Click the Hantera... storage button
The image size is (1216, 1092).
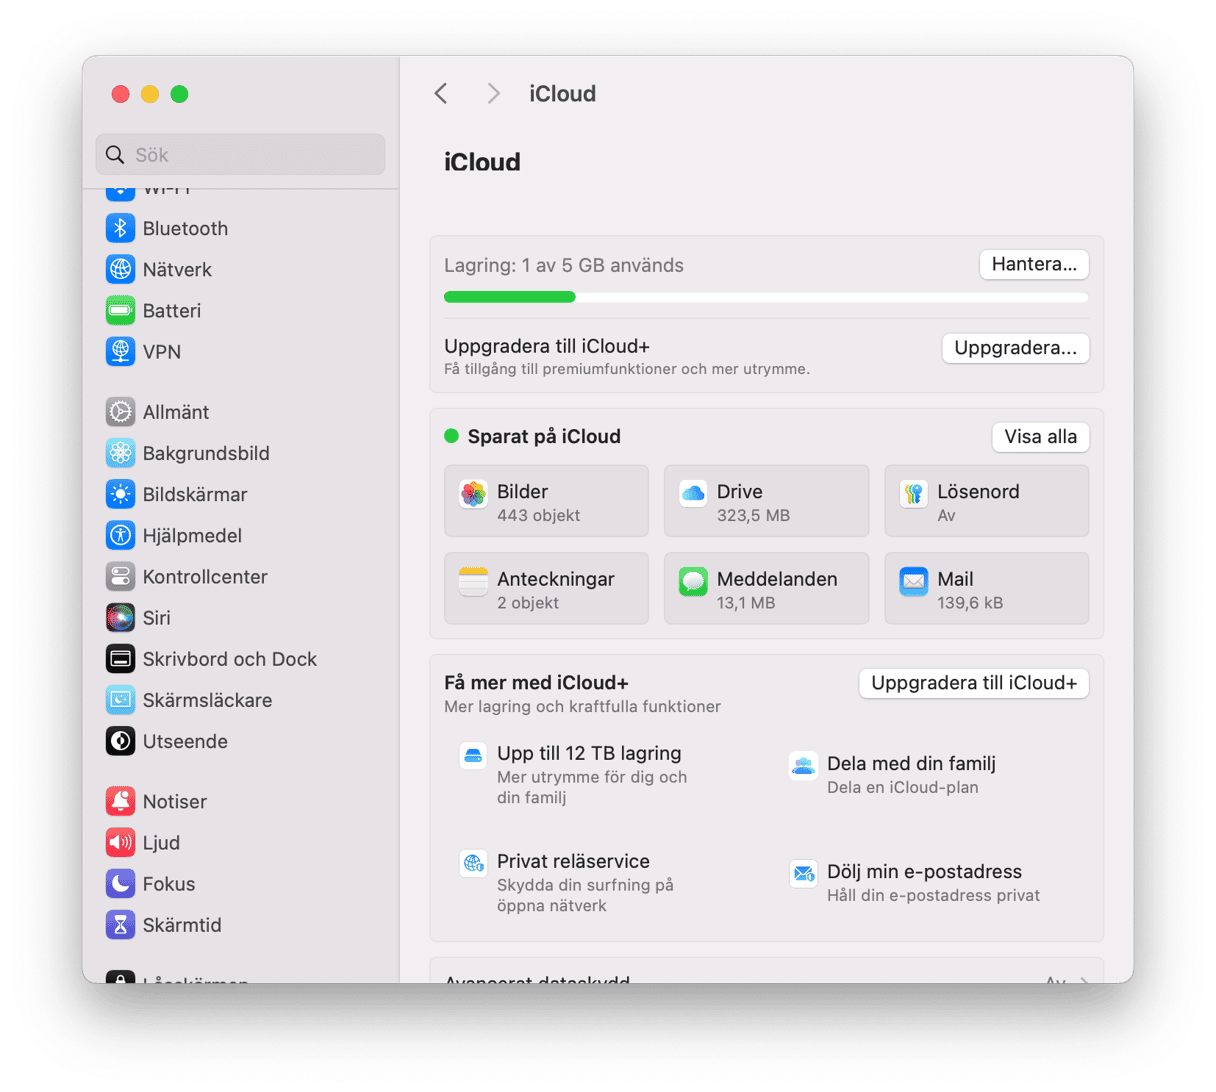tap(1034, 264)
